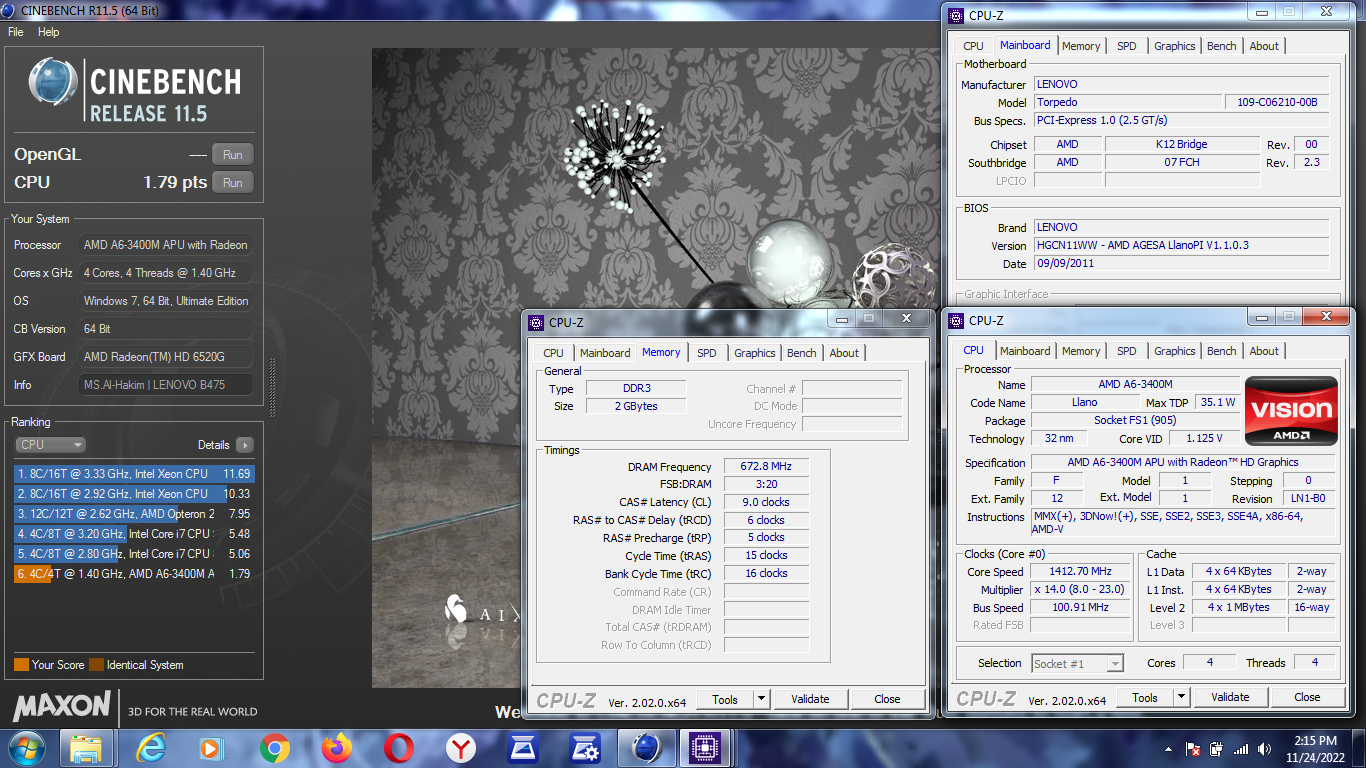
Task: Run the OpenGL benchmark
Action: coord(233,155)
